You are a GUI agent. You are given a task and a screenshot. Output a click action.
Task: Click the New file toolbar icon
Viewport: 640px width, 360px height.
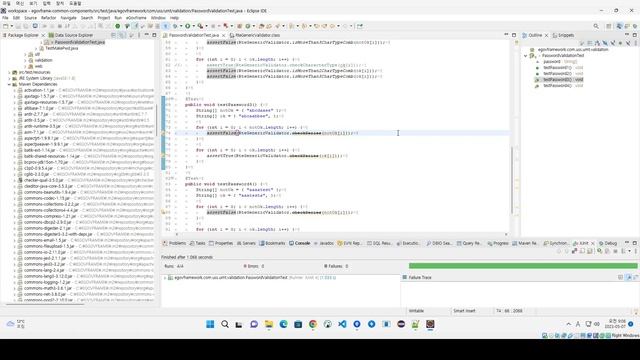6,26
